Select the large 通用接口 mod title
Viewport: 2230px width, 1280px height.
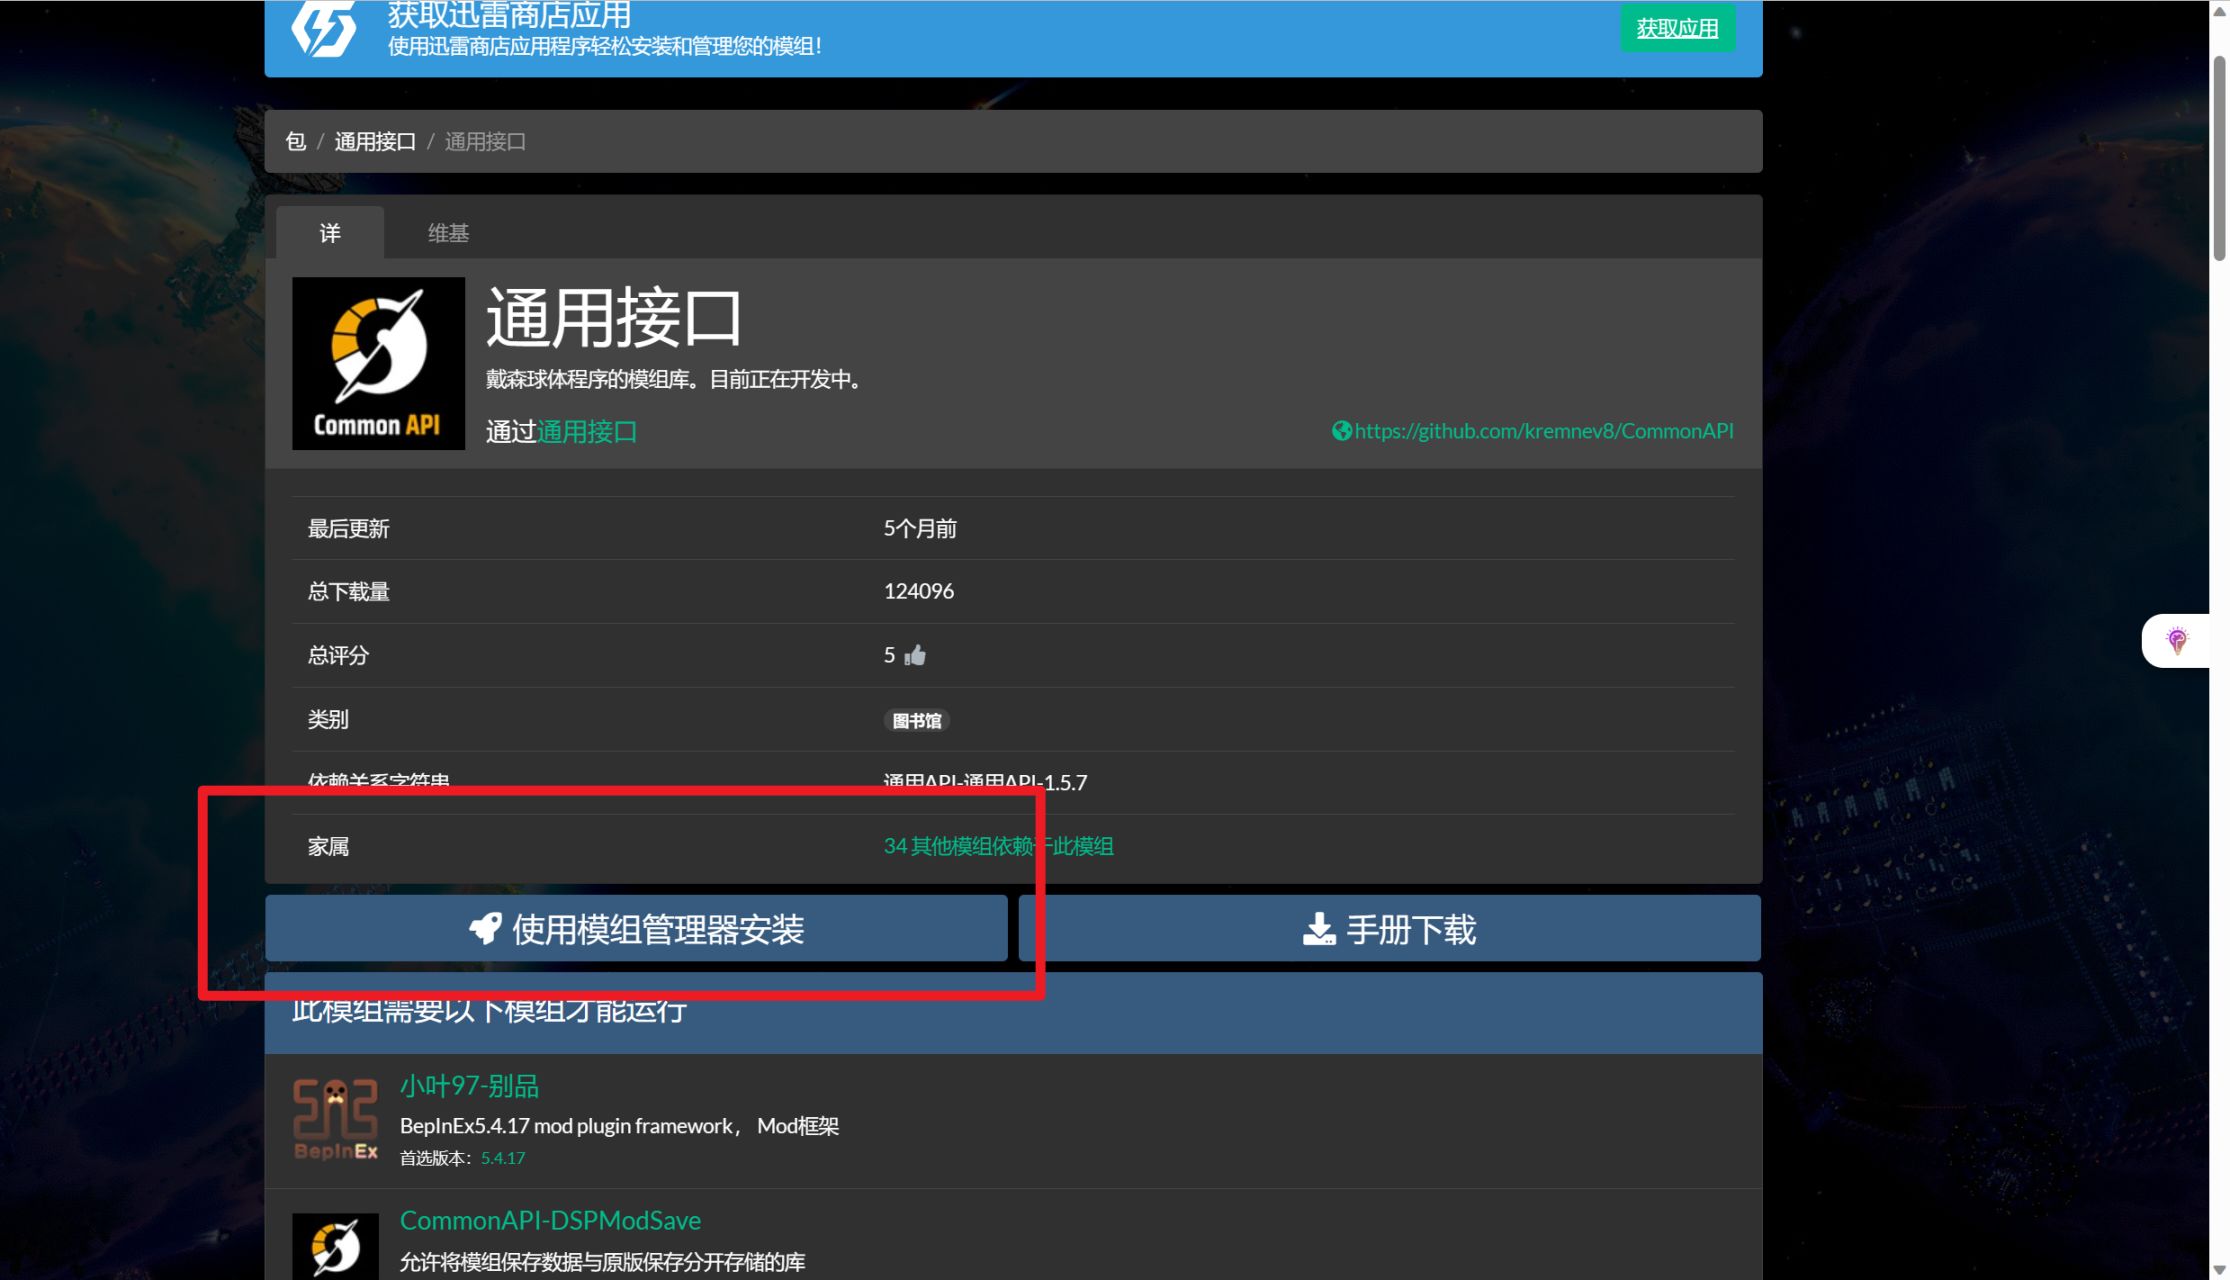coord(613,317)
